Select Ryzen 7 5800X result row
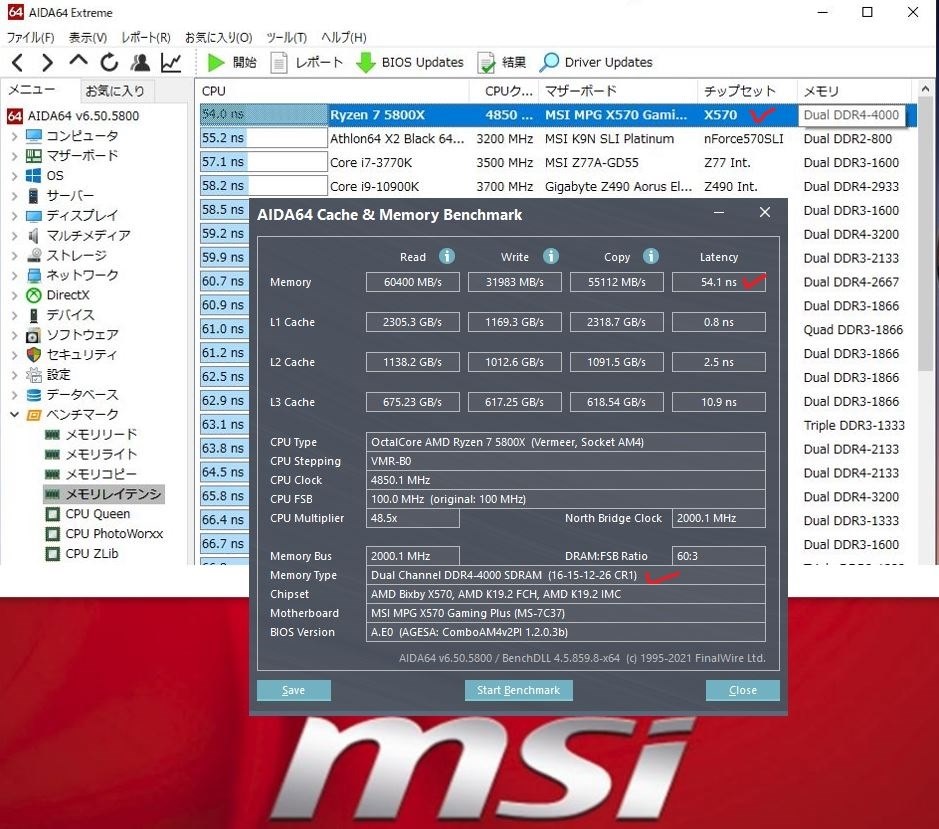The height and width of the screenshot is (829, 939). click(x=557, y=114)
